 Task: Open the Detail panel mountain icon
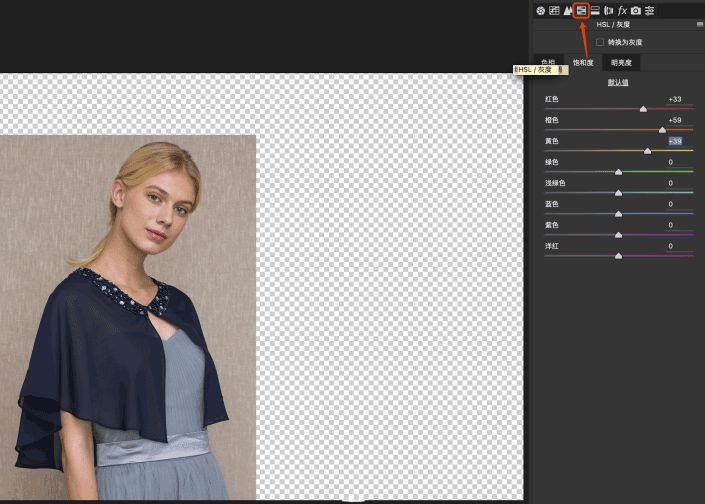click(568, 10)
